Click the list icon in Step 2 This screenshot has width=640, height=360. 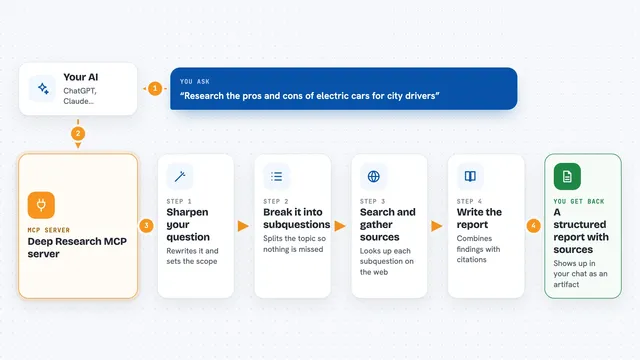pyautogui.click(x=276, y=176)
